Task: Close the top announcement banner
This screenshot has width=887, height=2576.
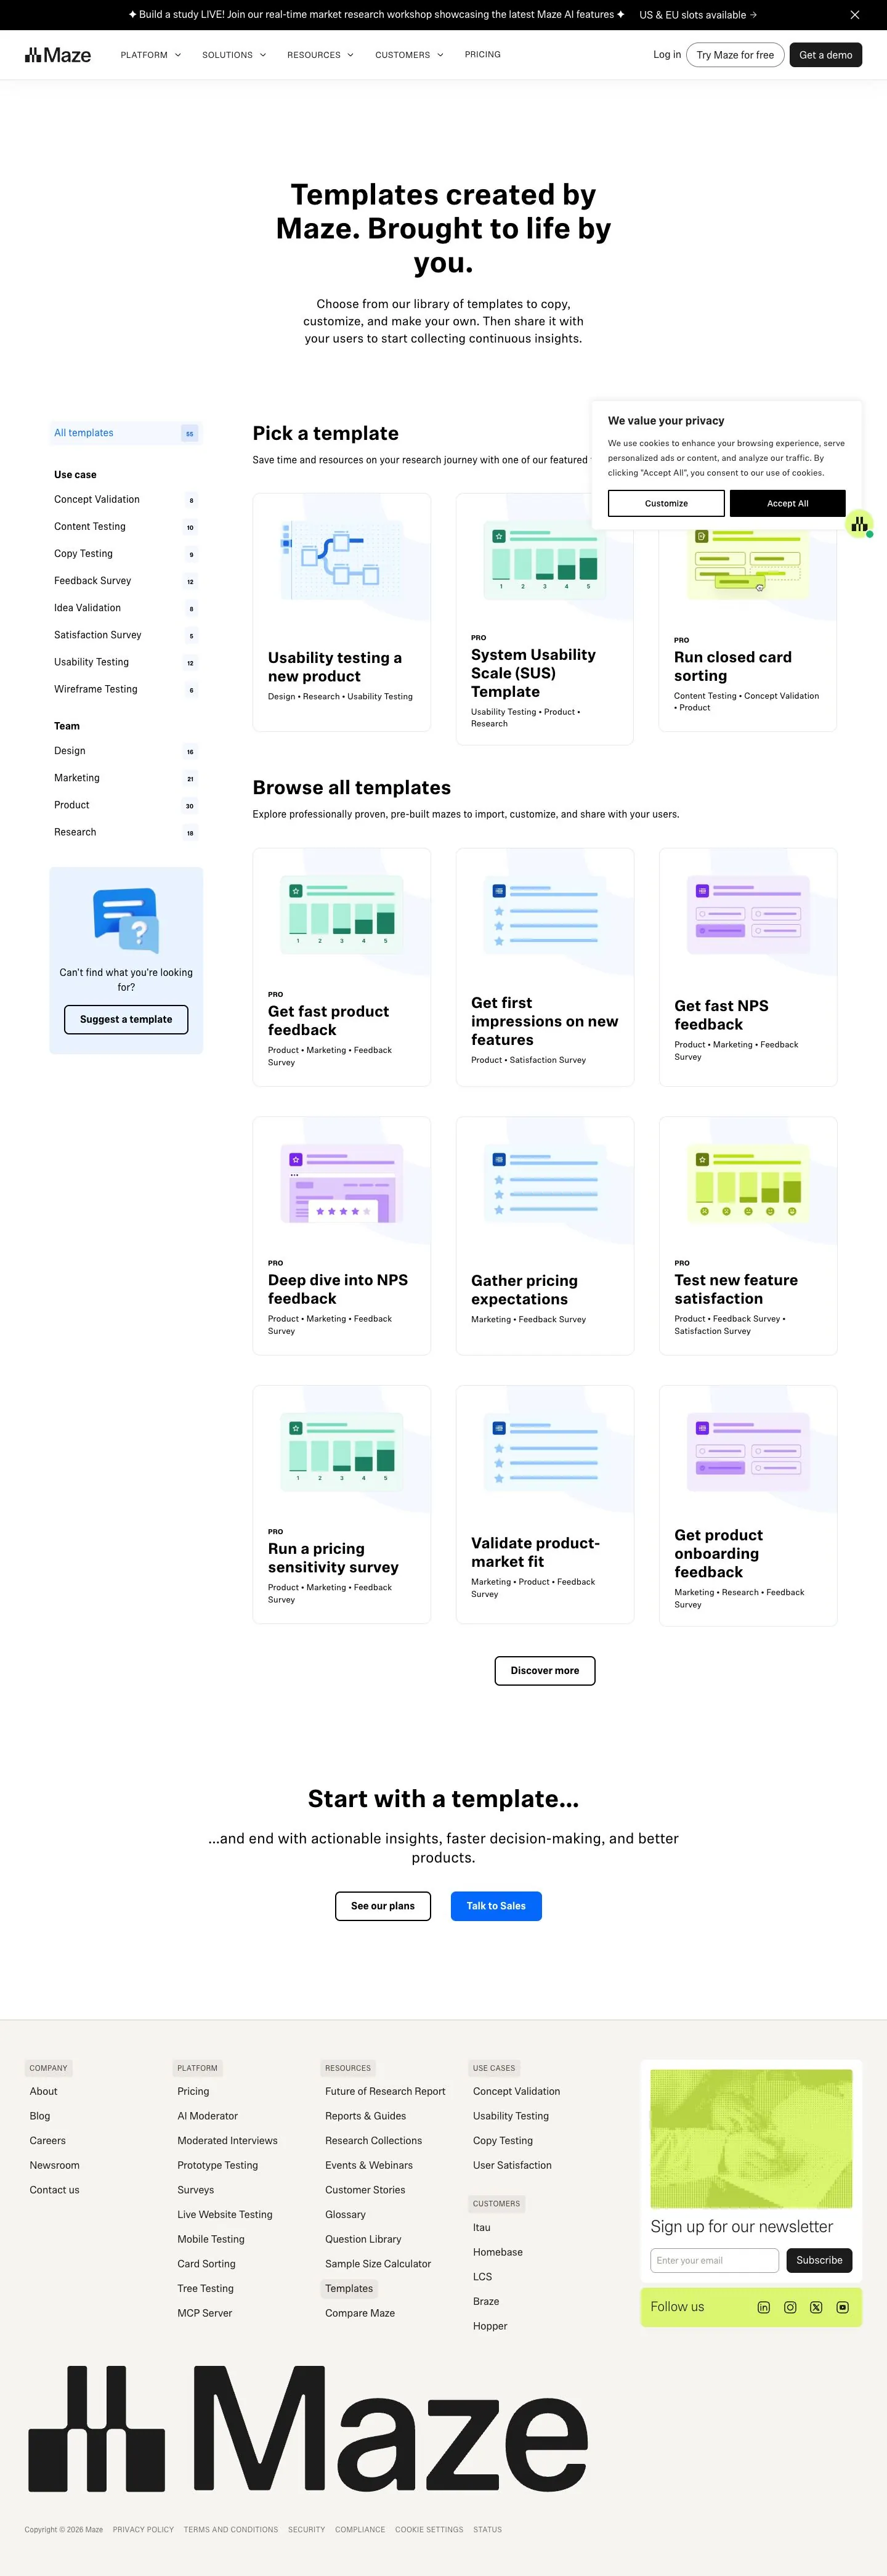Action: tap(855, 15)
